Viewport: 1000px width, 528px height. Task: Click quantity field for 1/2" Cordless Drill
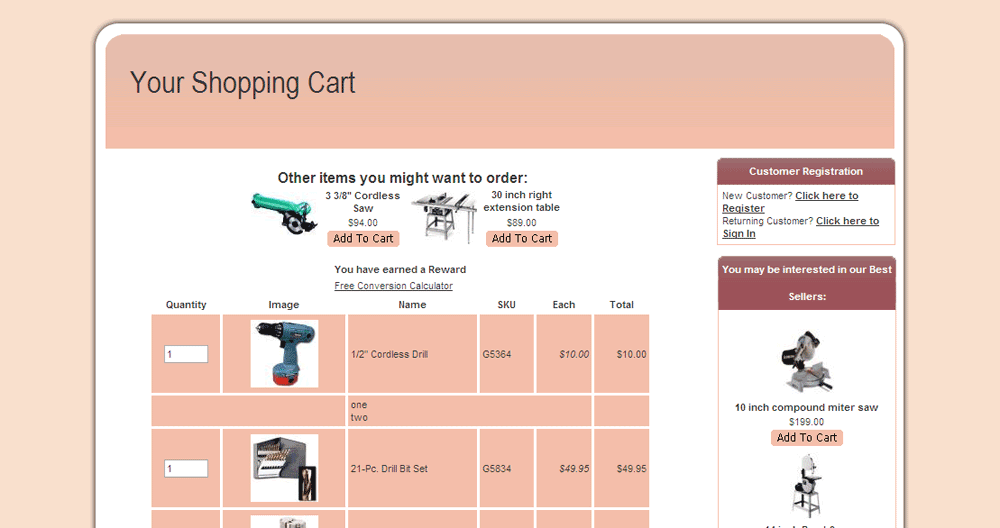point(186,354)
